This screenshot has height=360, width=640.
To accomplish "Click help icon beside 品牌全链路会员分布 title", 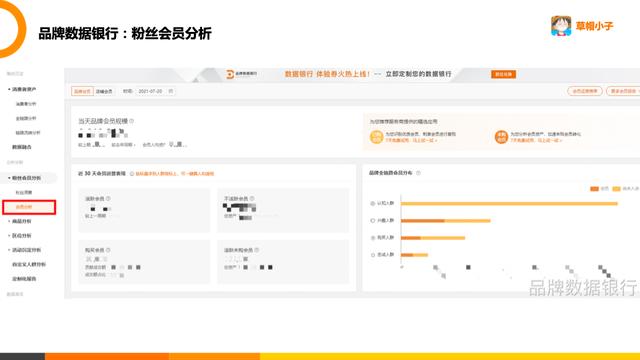I will (418, 173).
